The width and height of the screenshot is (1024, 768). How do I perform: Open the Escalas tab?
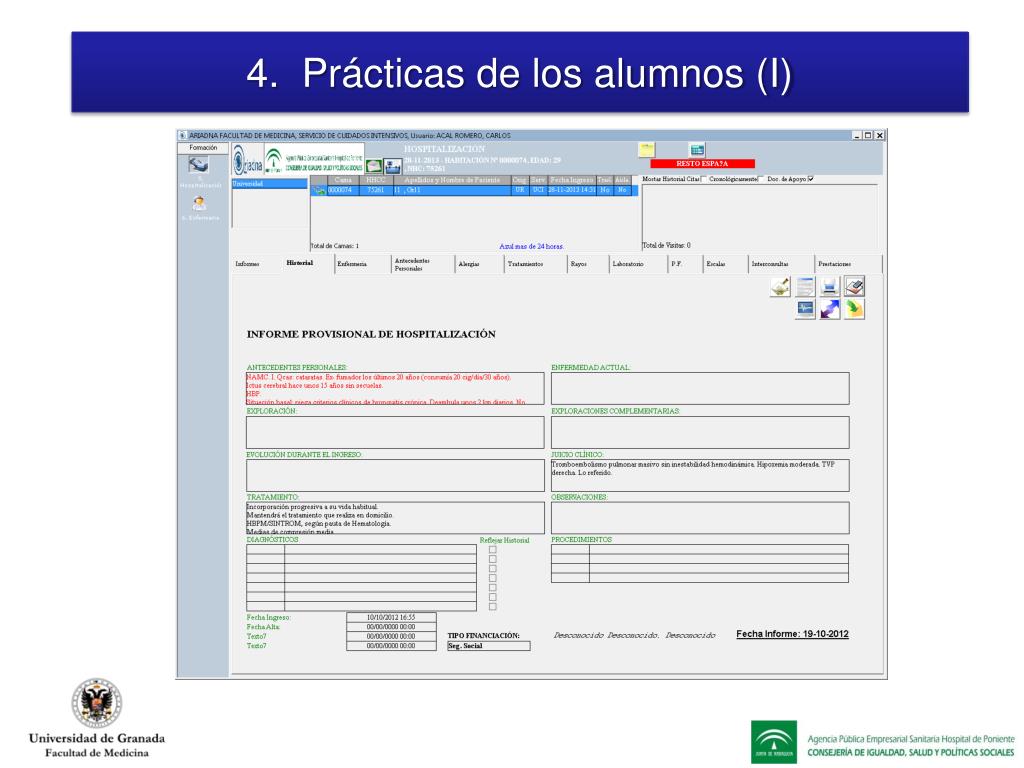(x=716, y=264)
